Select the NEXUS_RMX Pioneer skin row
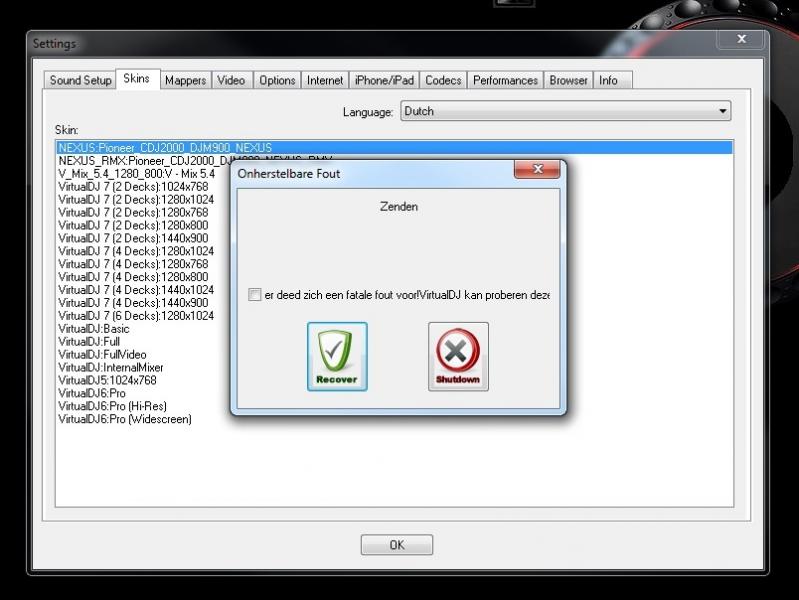 coord(143,161)
